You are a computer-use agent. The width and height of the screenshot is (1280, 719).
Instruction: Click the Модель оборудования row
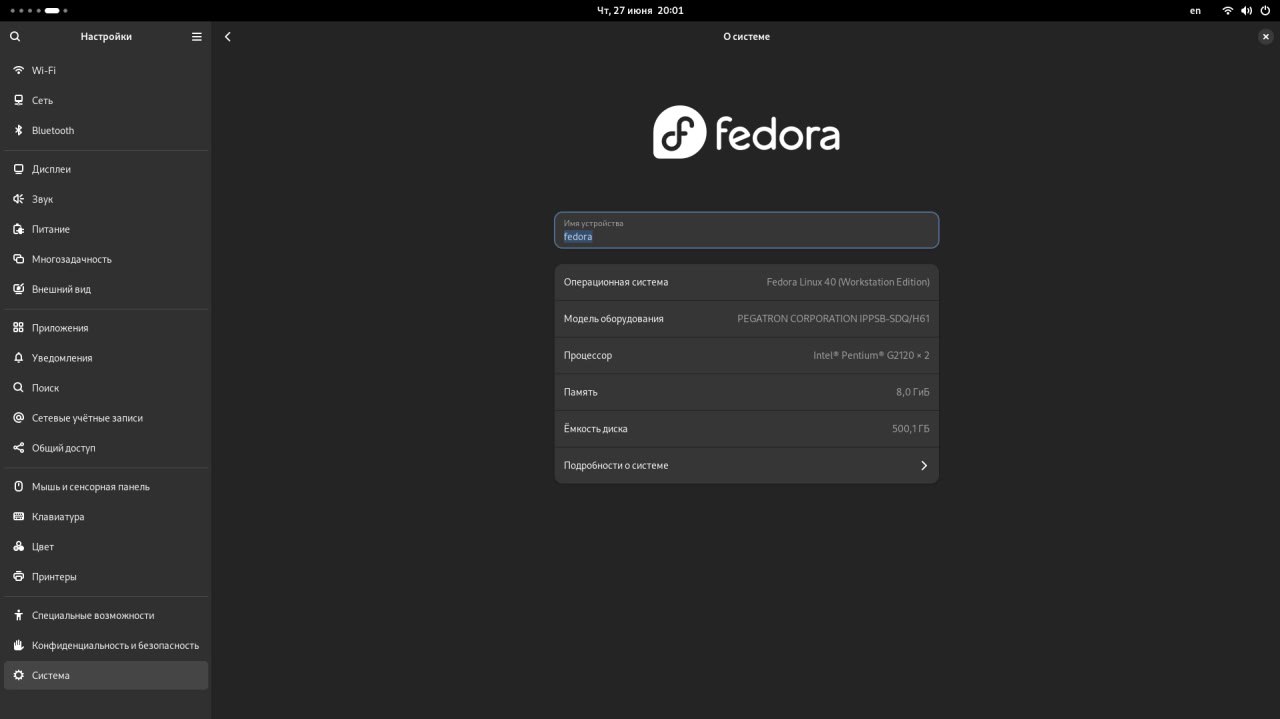coord(746,319)
